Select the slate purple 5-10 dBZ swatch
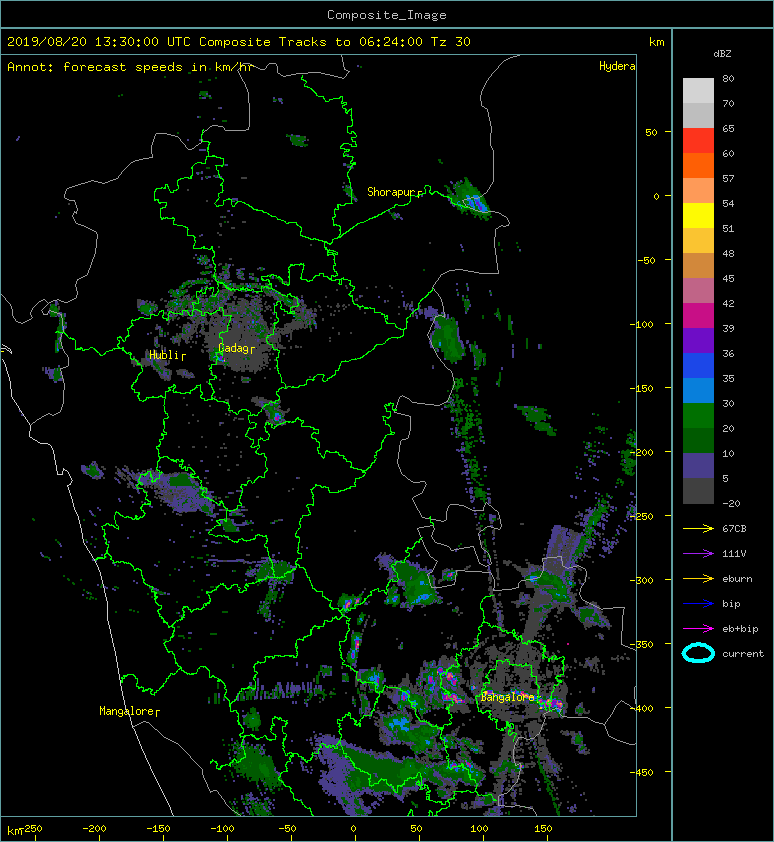Image resolution: width=774 pixels, height=842 pixels. [698, 465]
